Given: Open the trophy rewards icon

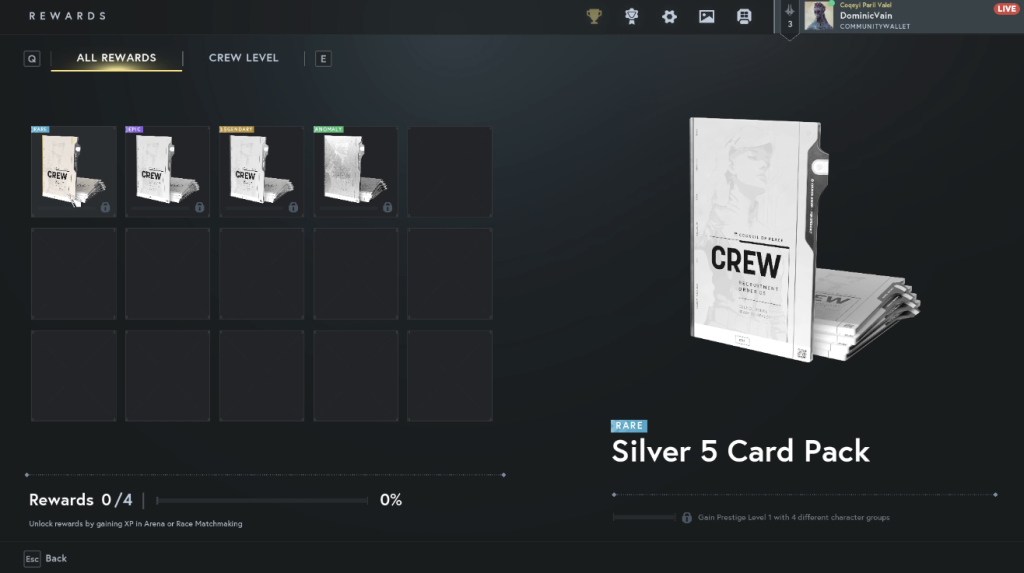Looking at the screenshot, I should click(594, 16).
